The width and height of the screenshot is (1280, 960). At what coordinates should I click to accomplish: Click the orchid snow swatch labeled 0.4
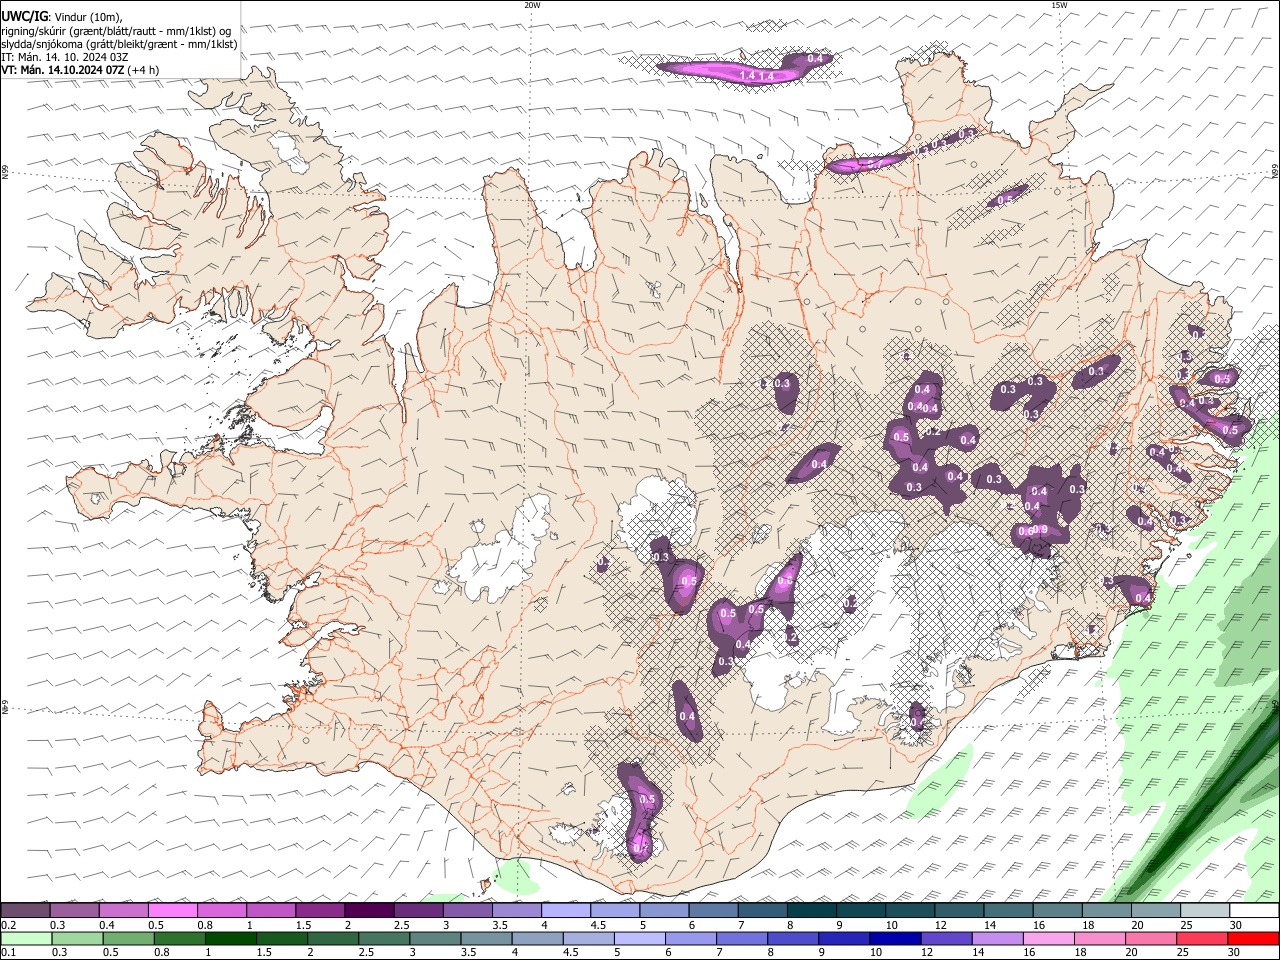click(124, 910)
